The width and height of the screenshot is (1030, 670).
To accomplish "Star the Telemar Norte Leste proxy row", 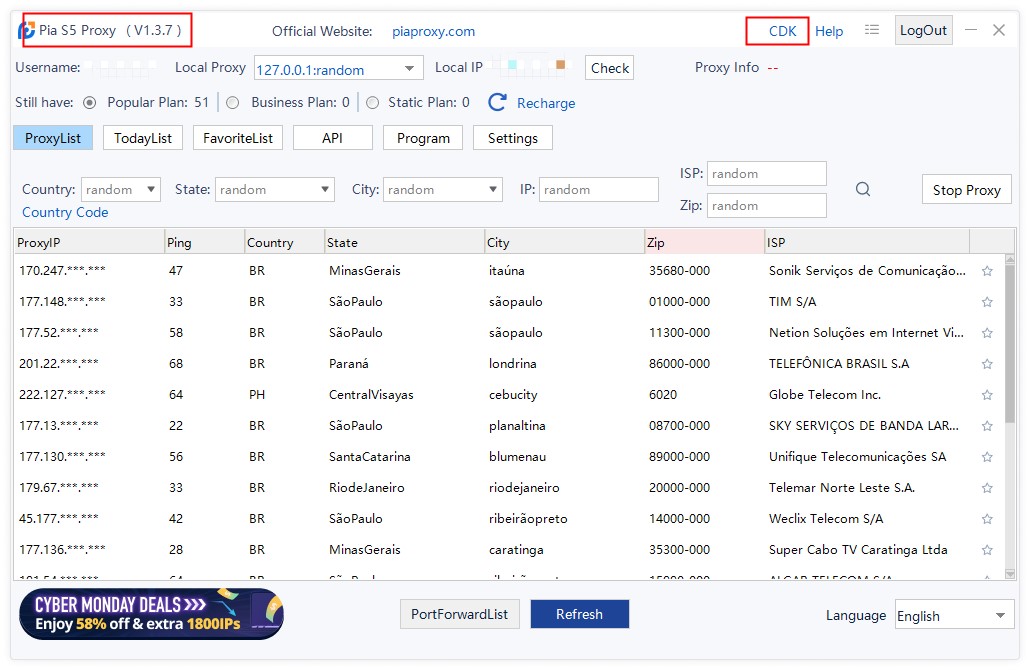I will coord(987,487).
